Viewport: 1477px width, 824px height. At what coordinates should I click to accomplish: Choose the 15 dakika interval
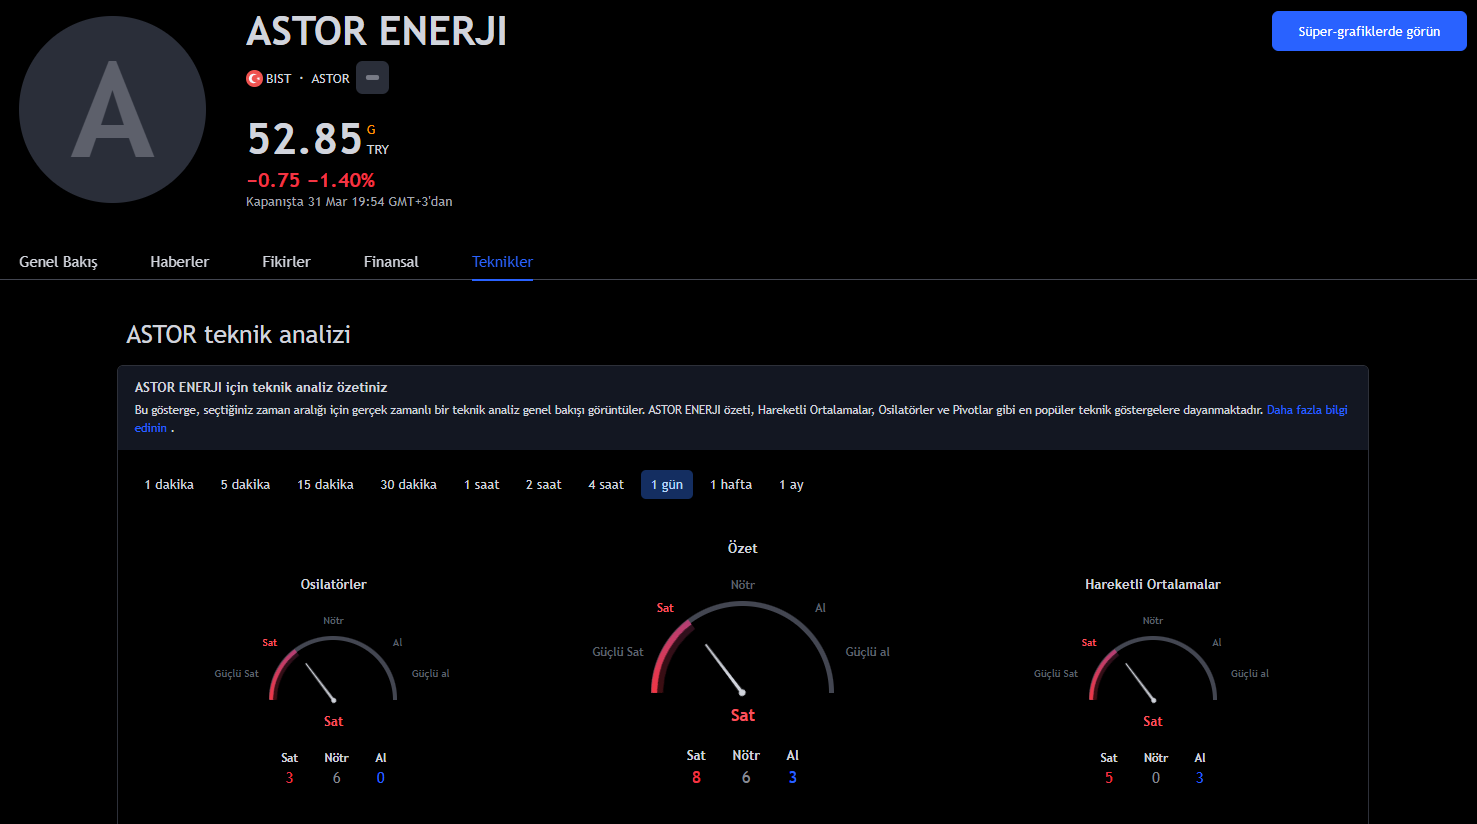(x=325, y=485)
